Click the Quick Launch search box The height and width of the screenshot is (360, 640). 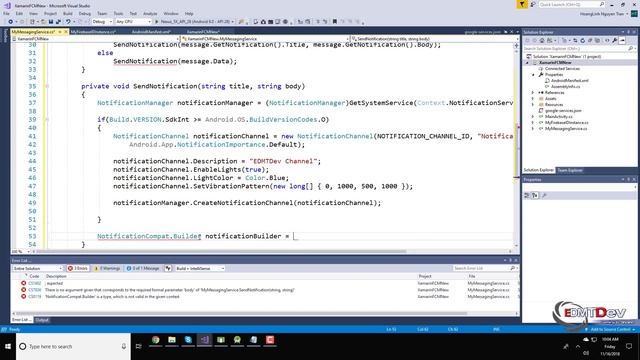(x=571, y=4)
